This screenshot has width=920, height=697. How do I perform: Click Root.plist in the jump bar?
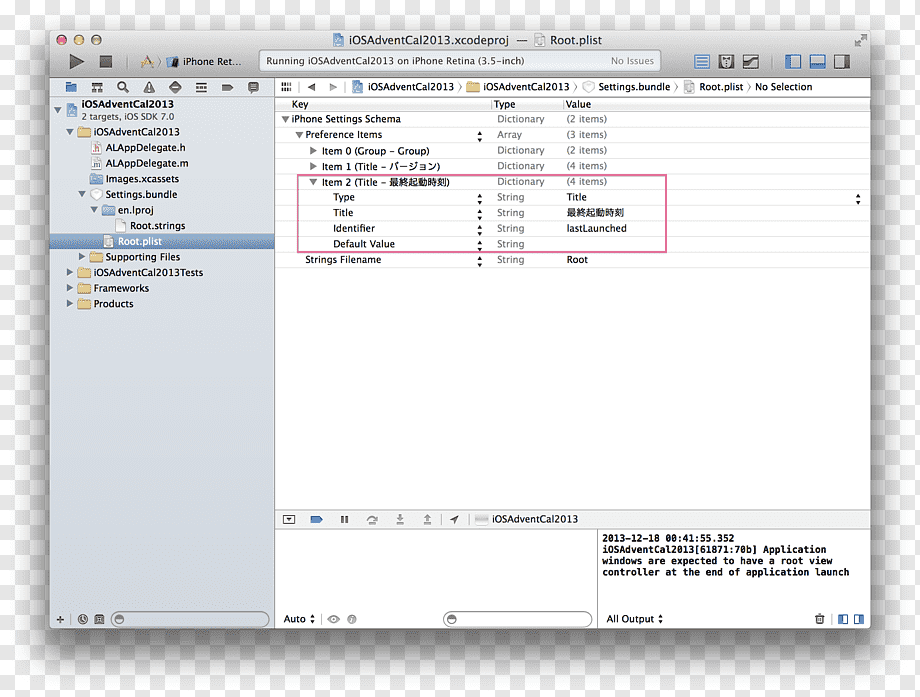click(x=713, y=87)
